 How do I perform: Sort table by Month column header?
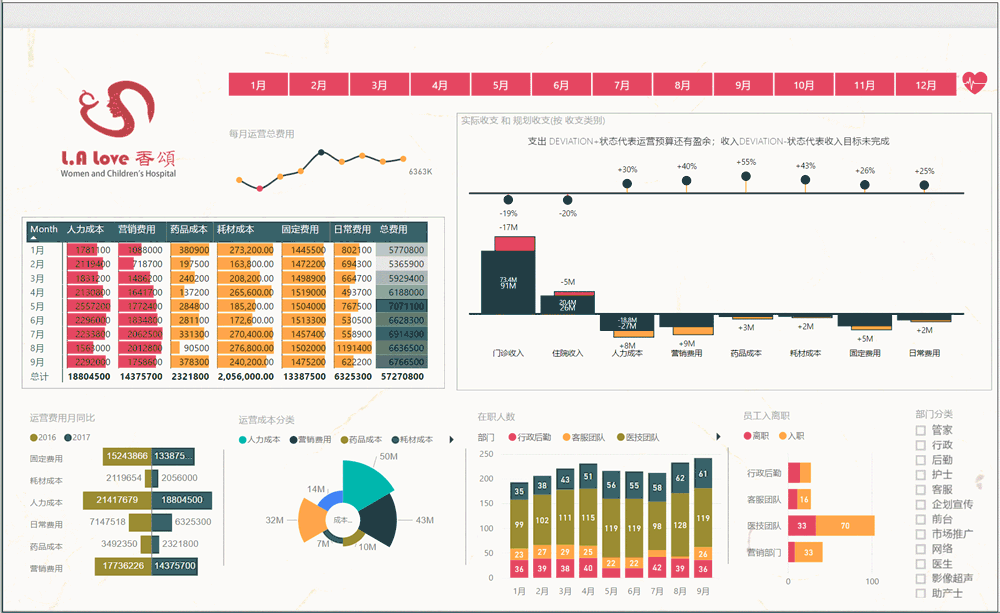(43, 229)
